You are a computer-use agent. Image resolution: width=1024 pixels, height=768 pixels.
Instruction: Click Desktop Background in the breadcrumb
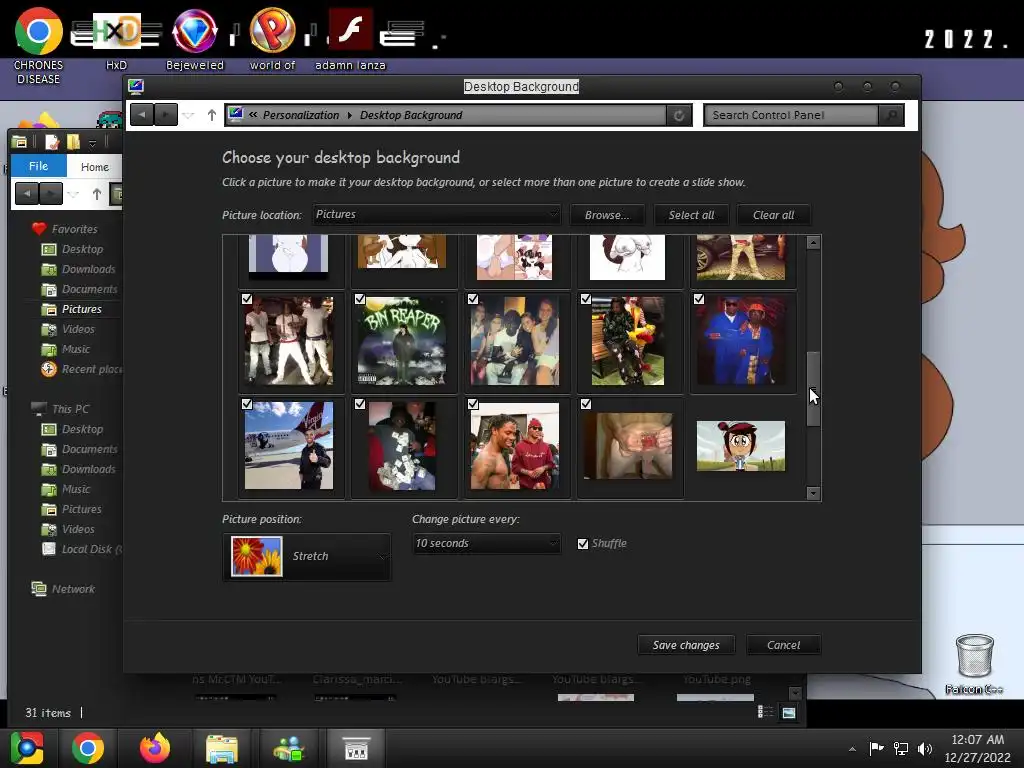tap(411, 115)
